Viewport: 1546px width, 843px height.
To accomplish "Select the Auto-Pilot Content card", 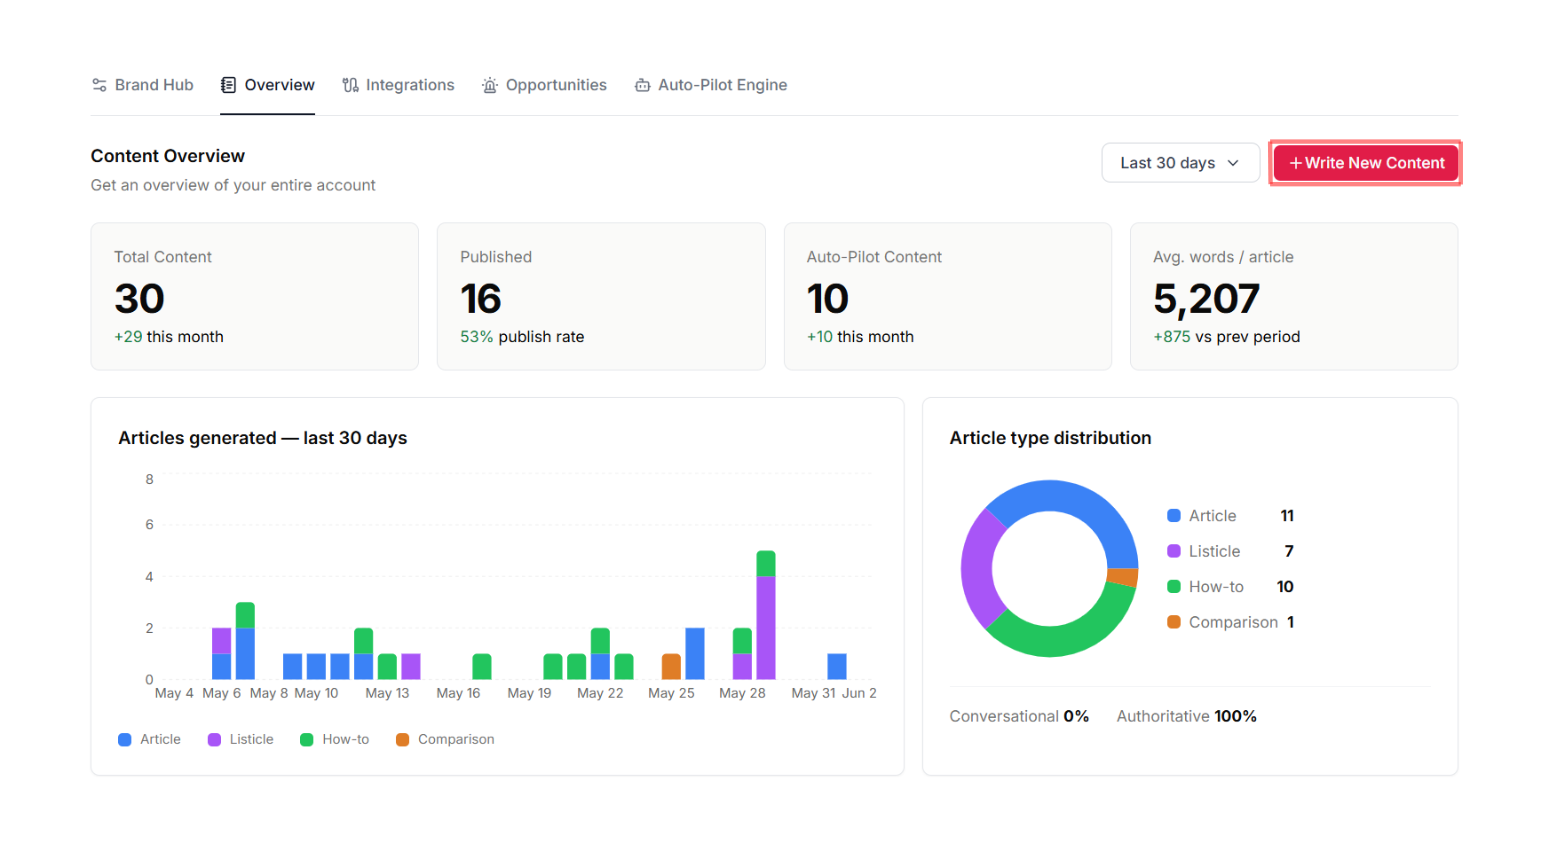I will 948,296.
